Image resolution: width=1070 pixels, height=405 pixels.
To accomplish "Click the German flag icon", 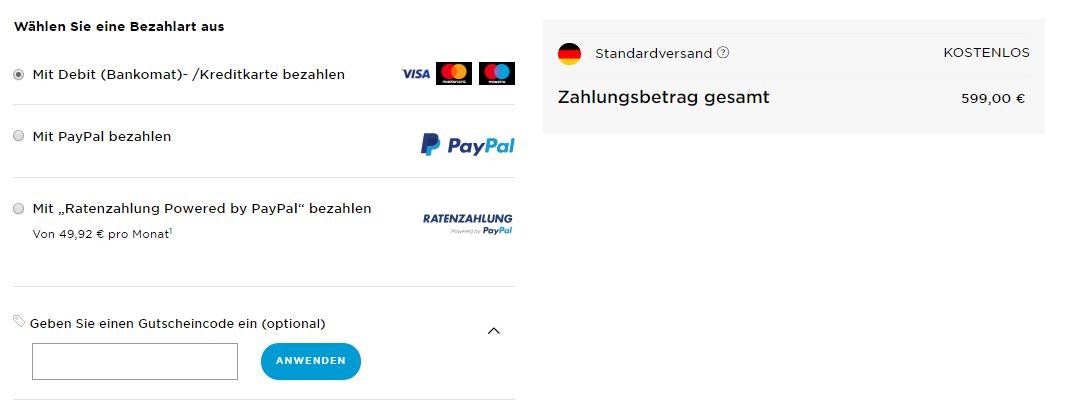I will [569, 53].
